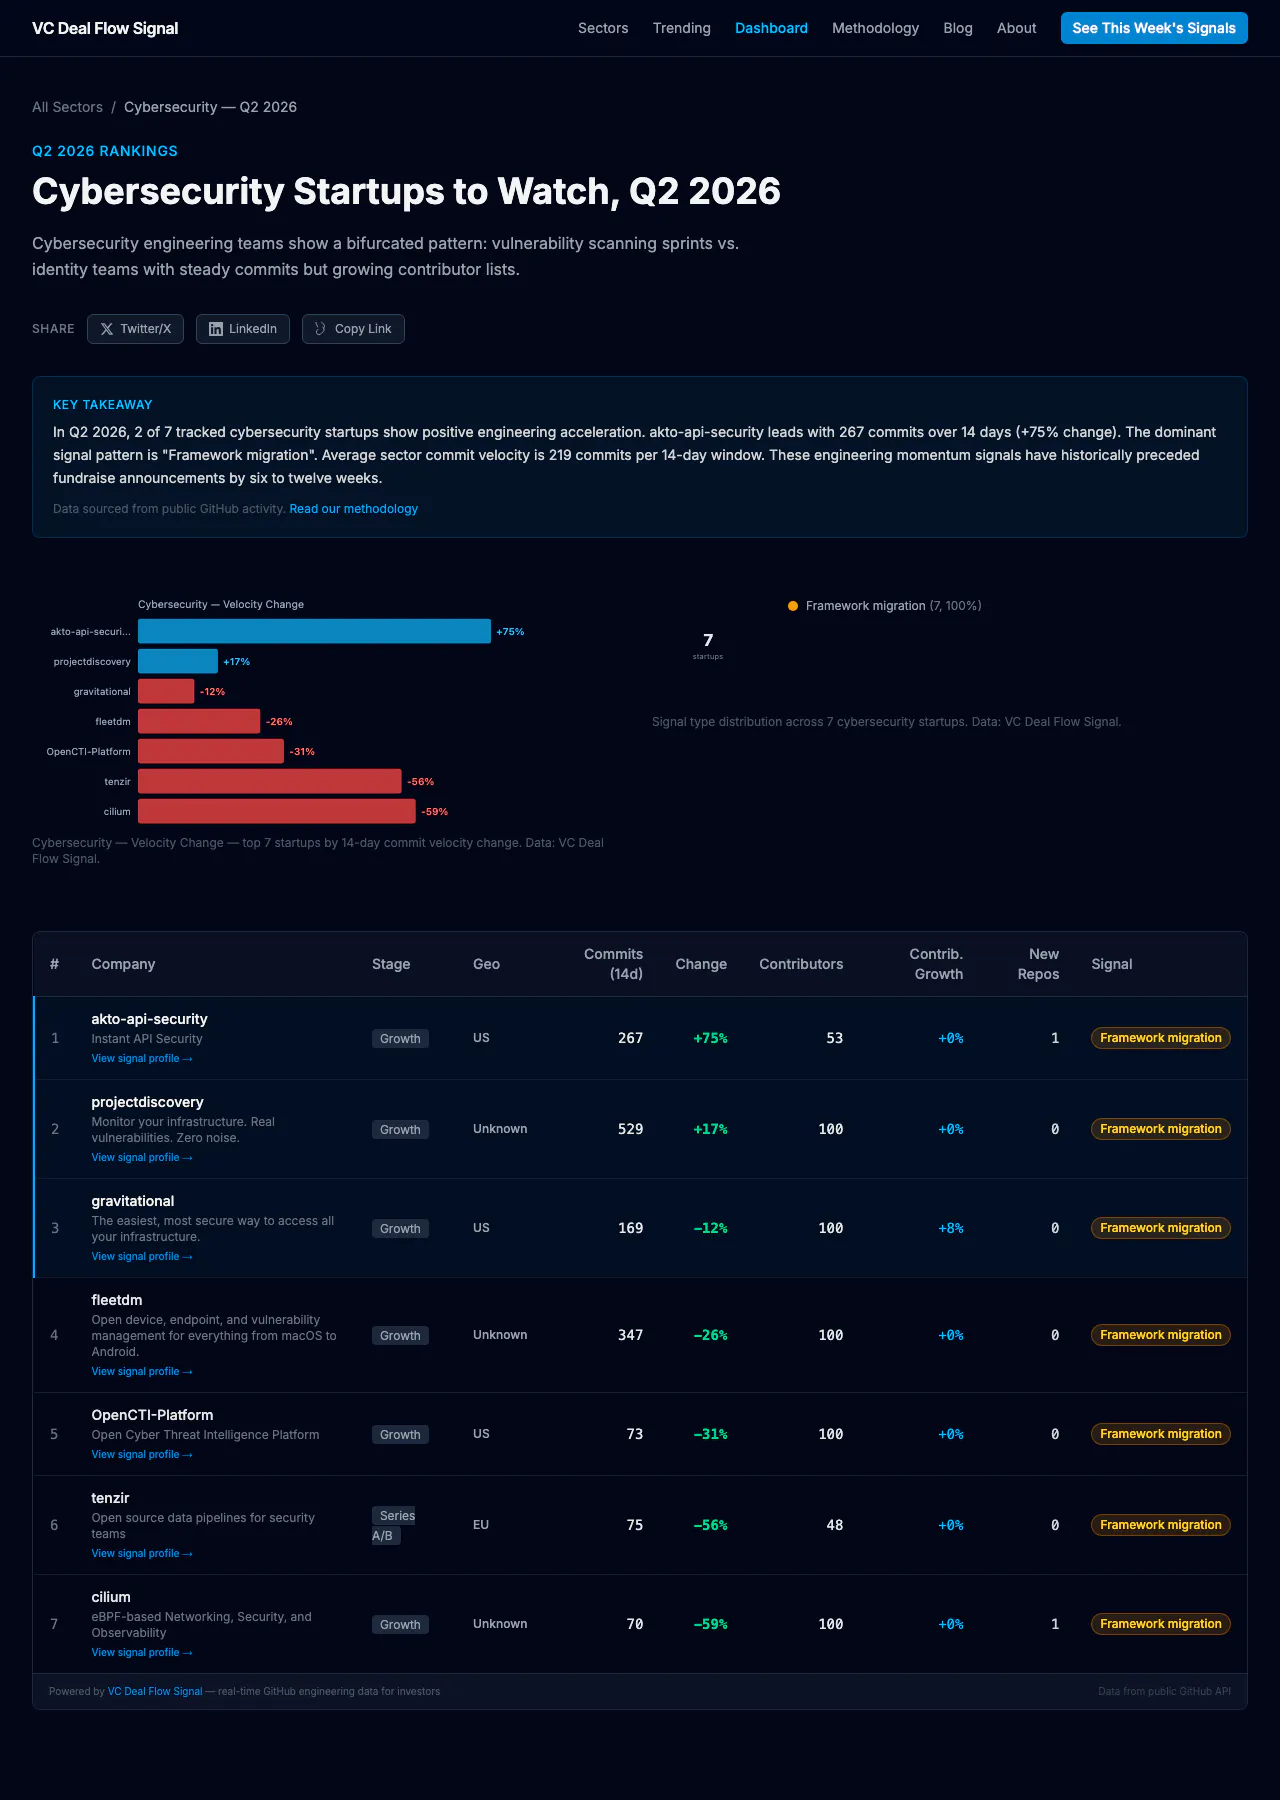Click the +75% change value in table
Viewport: 1280px width, 1800px height.
pyautogui.click(x=711, y=1038)
